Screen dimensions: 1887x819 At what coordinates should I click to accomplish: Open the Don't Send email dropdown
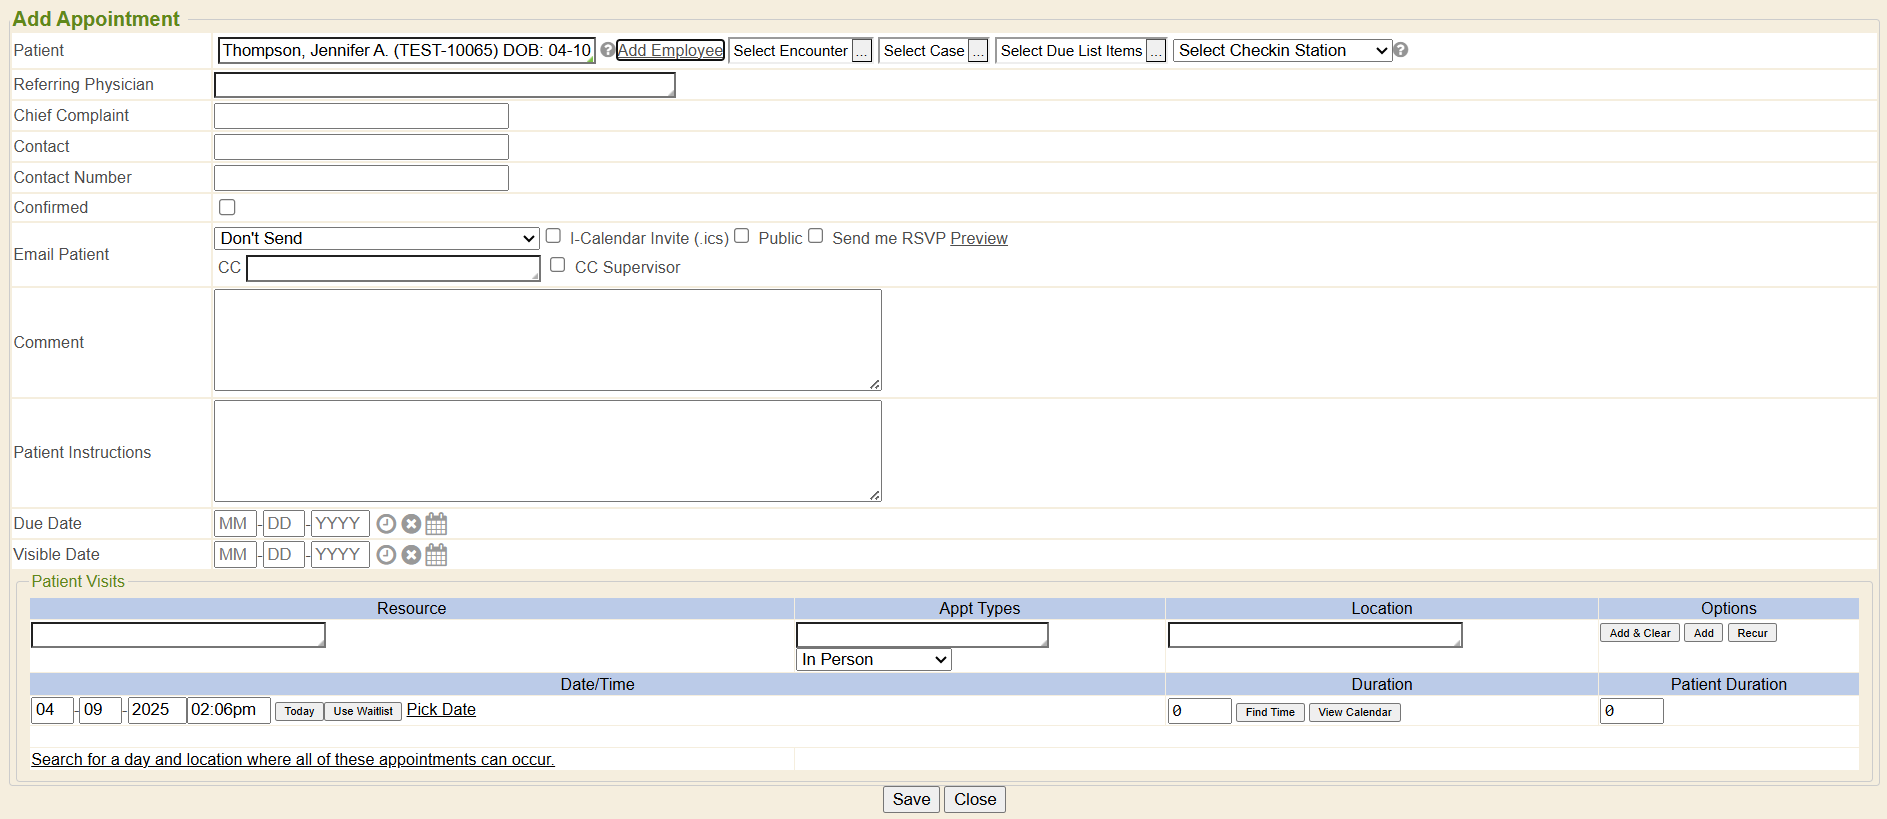click(x=377, y=238)
